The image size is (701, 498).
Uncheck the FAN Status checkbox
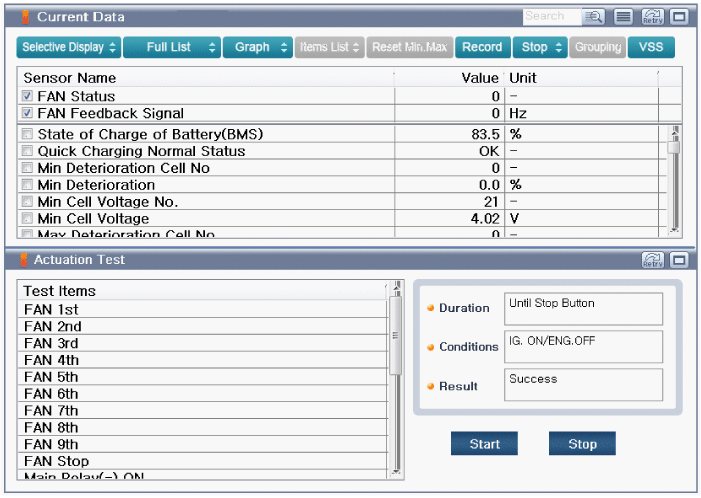pyautogui.click(x=28, y=97)
